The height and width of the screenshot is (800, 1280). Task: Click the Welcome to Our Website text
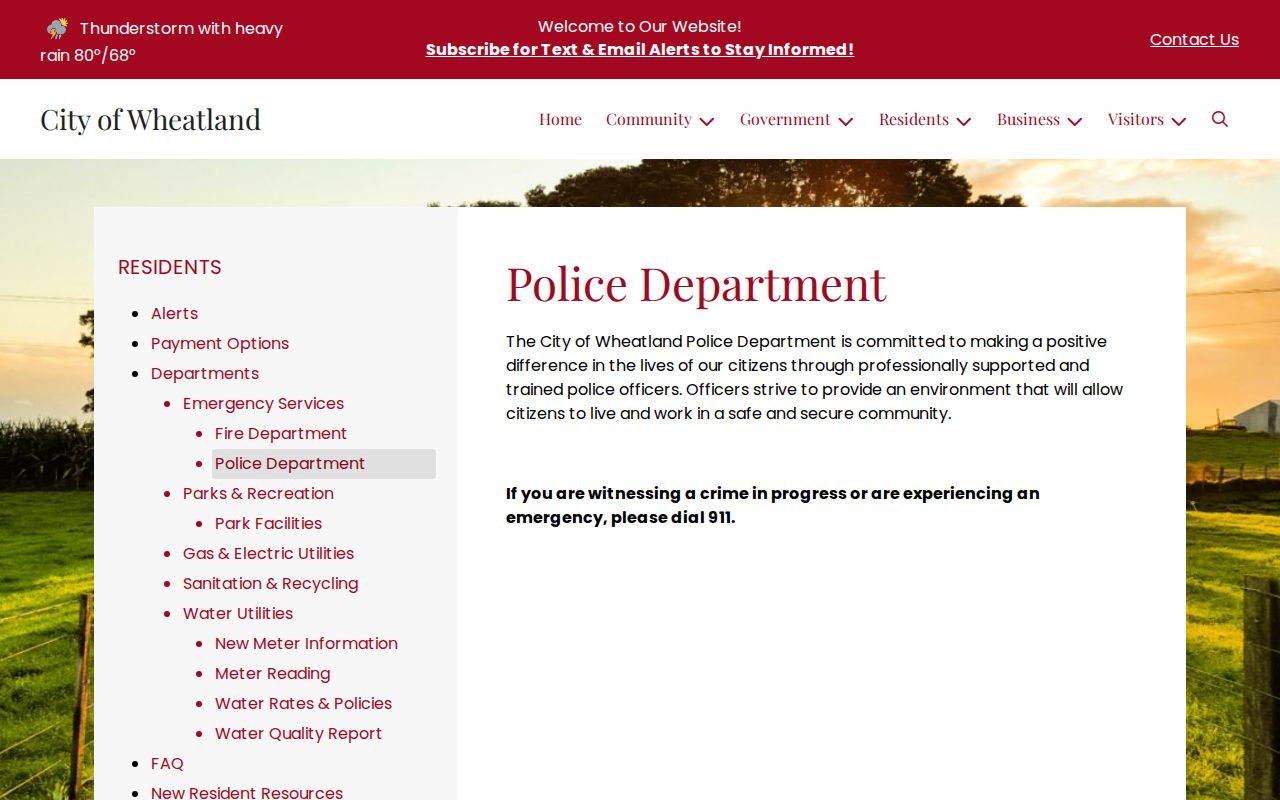tap(640, 26)
